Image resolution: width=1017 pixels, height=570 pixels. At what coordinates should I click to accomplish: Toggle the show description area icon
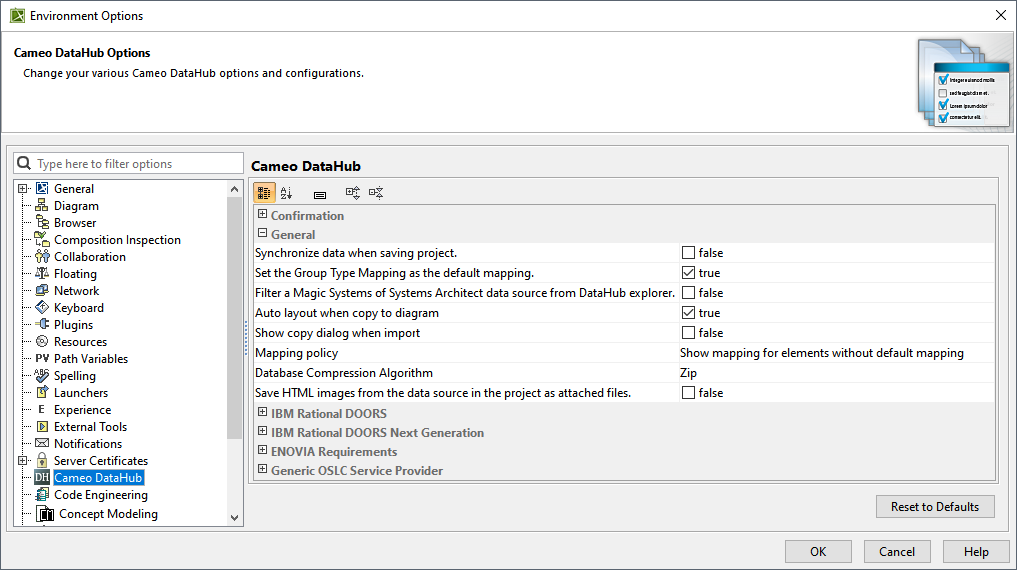click(320, 194)
